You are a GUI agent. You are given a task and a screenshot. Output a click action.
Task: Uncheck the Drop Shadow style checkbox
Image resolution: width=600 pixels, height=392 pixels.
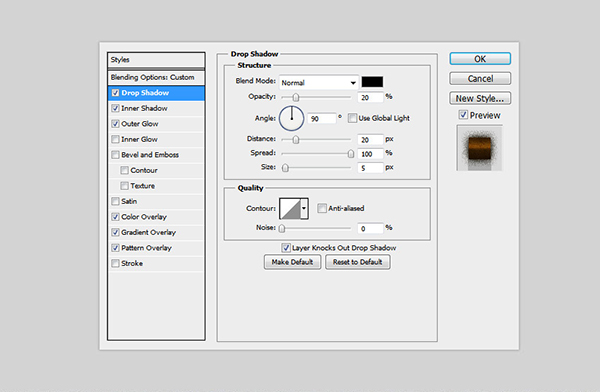115,93
